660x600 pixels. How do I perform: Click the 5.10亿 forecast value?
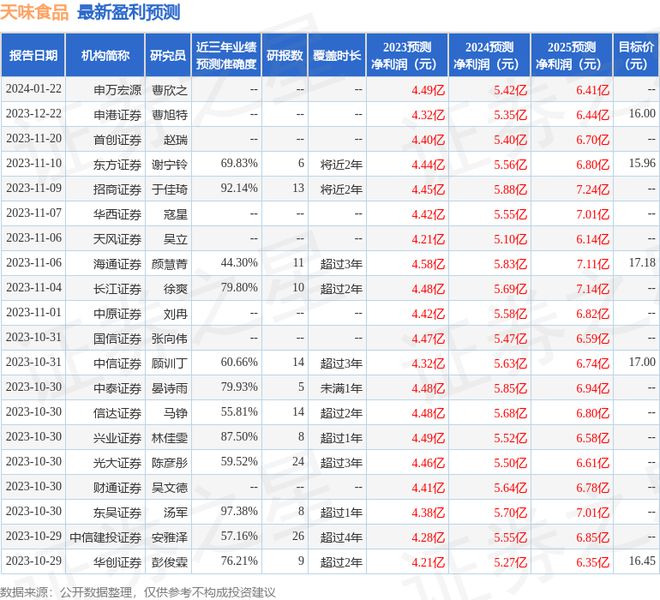coord(510,239)
